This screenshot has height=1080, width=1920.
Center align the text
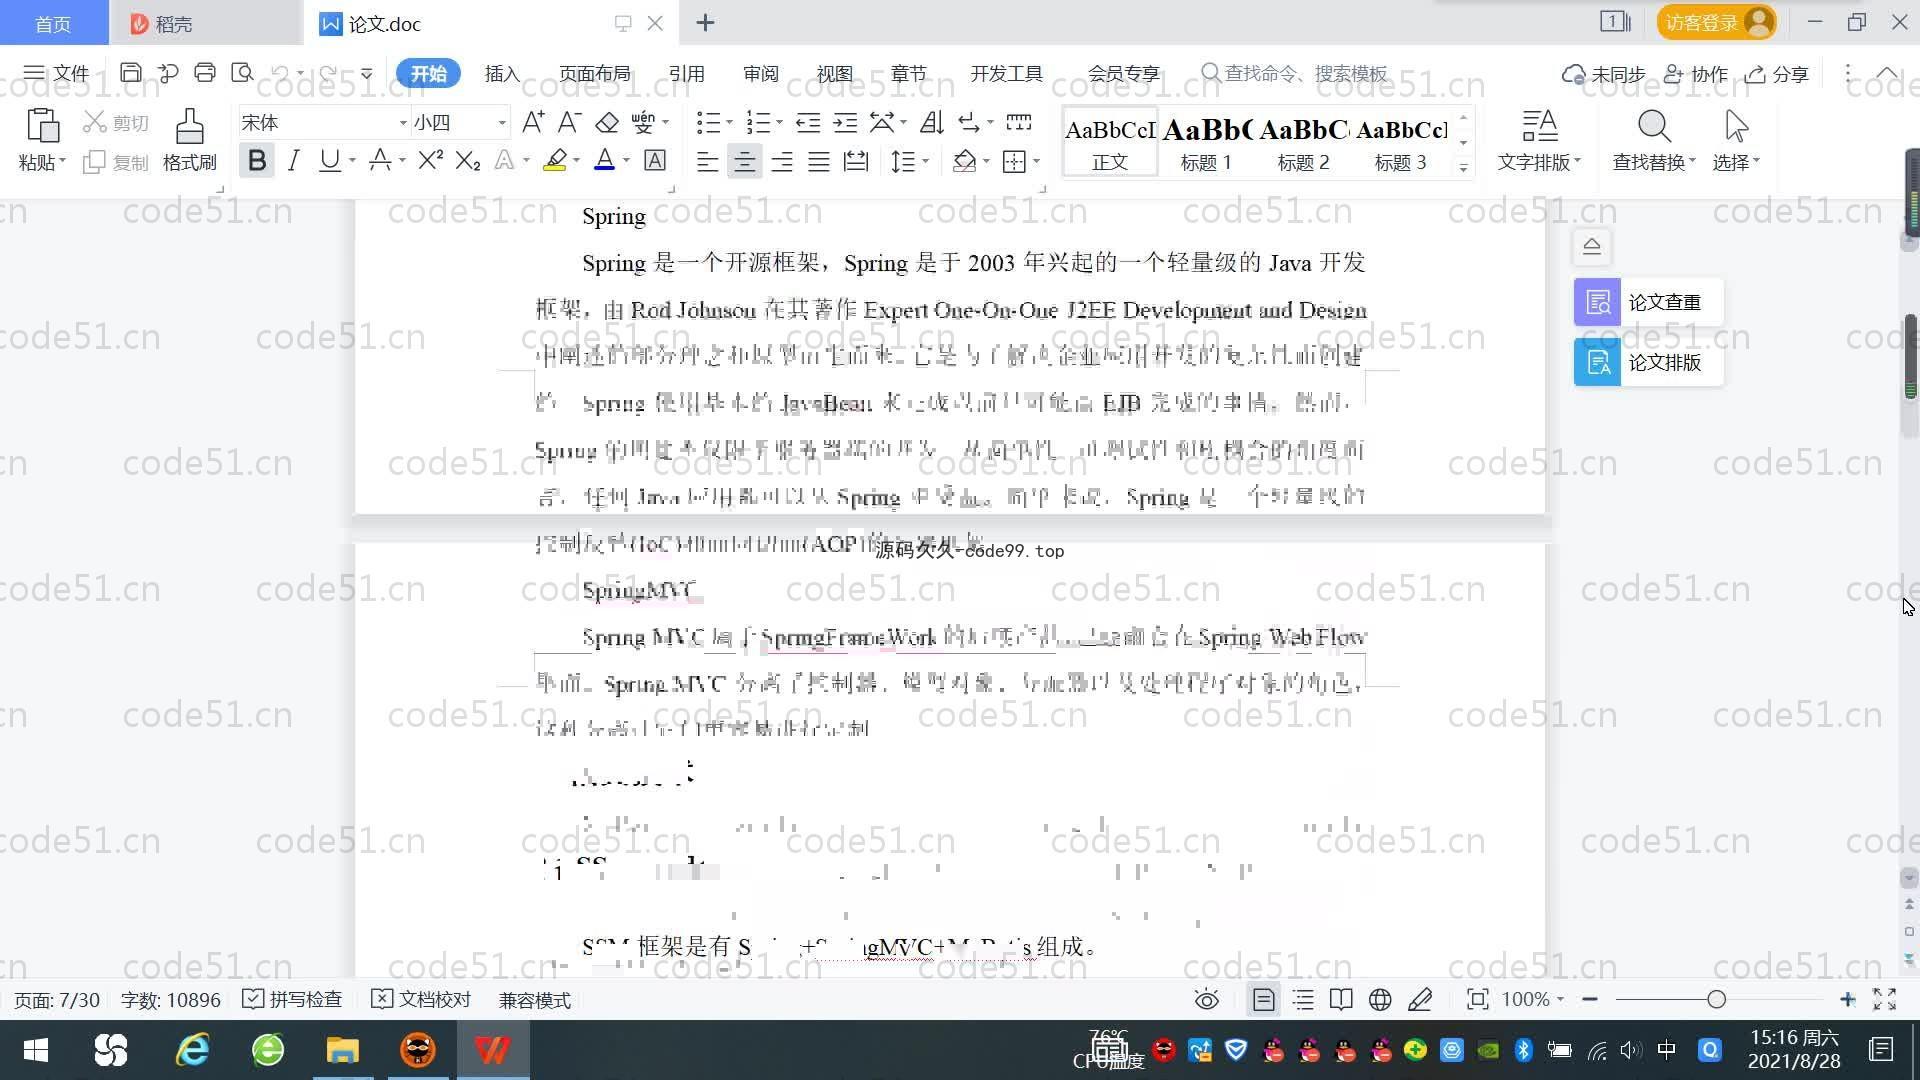(x=744, y=161)
